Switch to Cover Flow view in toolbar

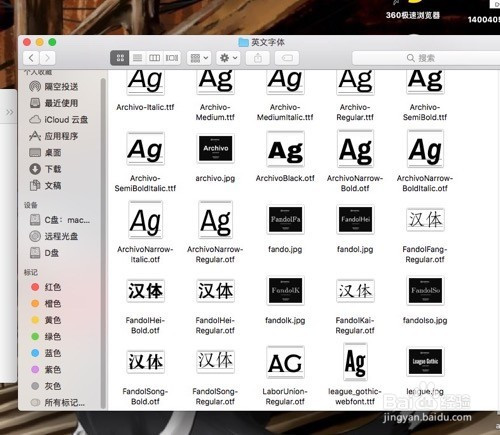click(172, 58)
